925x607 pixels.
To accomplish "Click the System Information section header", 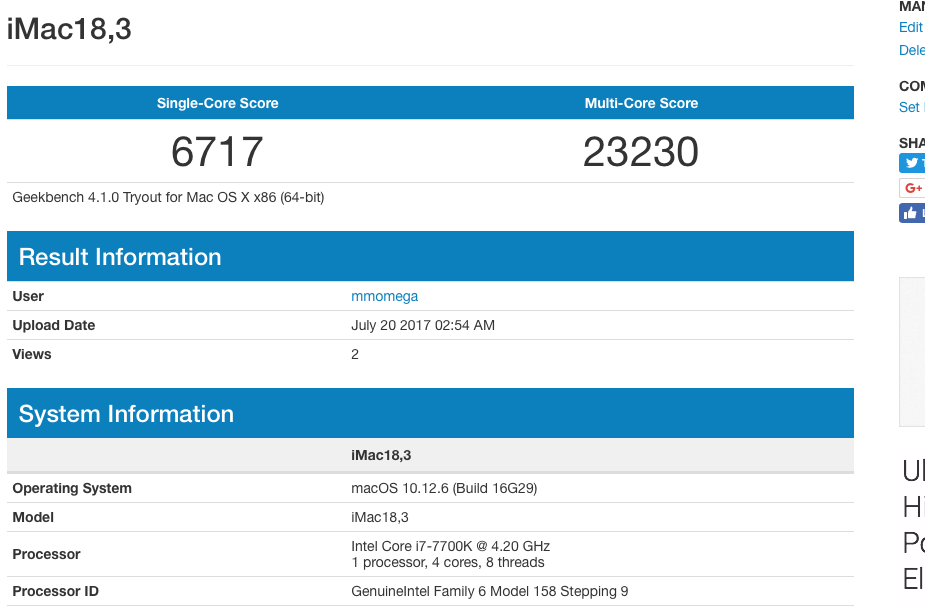I will point(430,413).
